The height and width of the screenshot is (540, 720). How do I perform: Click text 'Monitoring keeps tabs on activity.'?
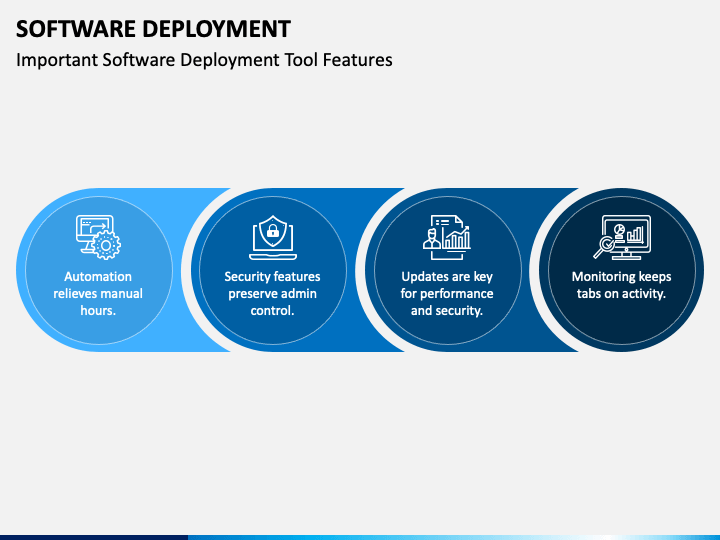tap(621, 285)
